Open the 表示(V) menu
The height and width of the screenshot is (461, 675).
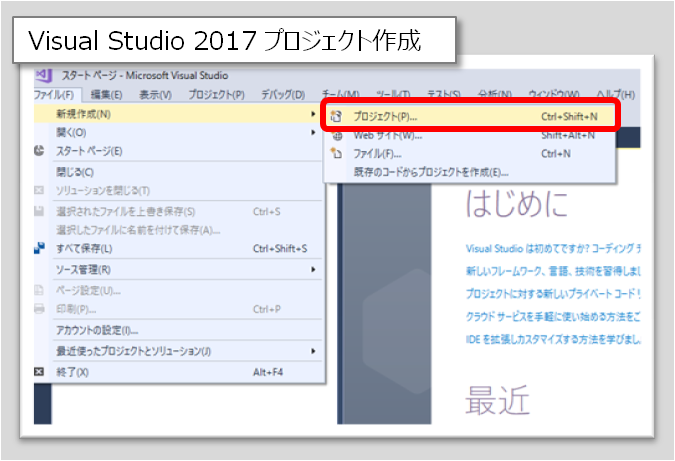pyautogui.click(x=155, y=94)
